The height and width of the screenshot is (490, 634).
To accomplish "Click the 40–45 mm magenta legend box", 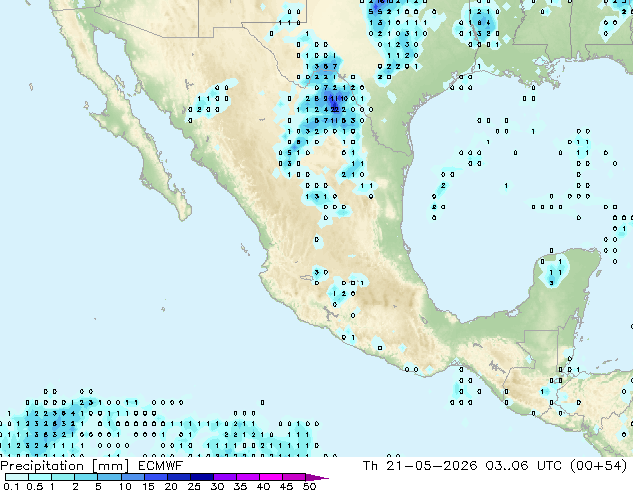I will pos(271,477).
